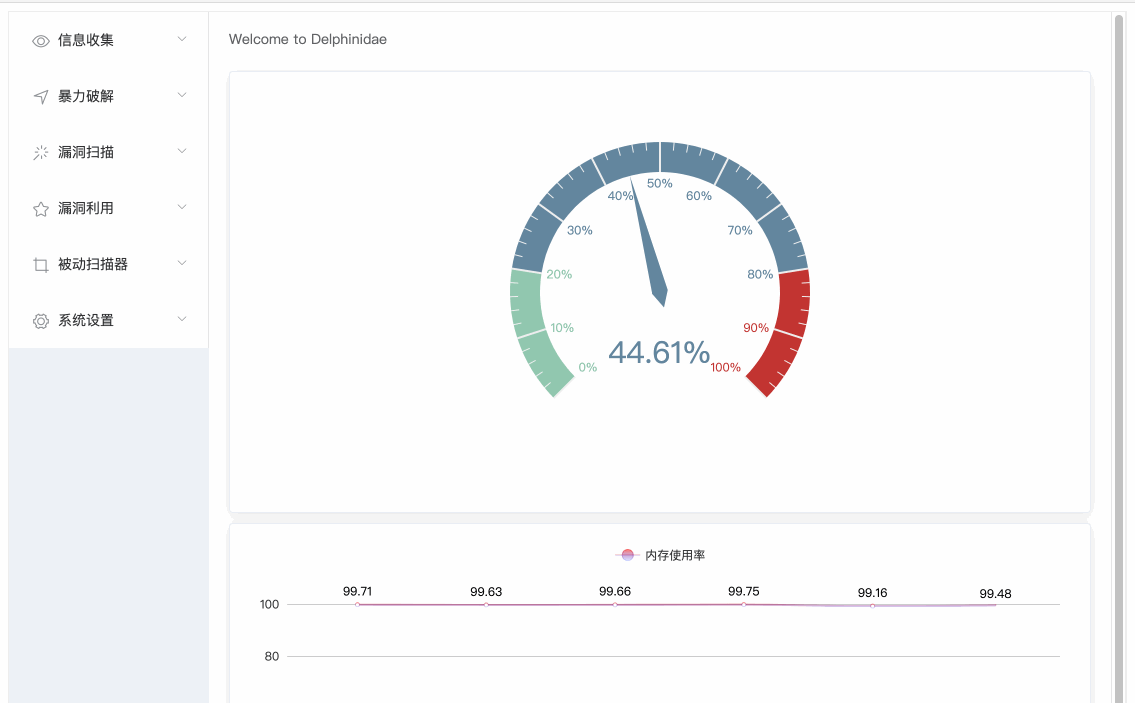Open the 漏洞扫描 menu item

86,153
